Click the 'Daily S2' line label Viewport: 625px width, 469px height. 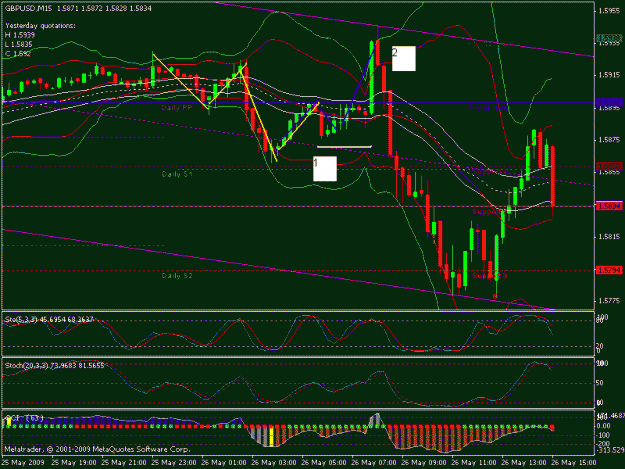pyautogui.click(x=177, y=275)
